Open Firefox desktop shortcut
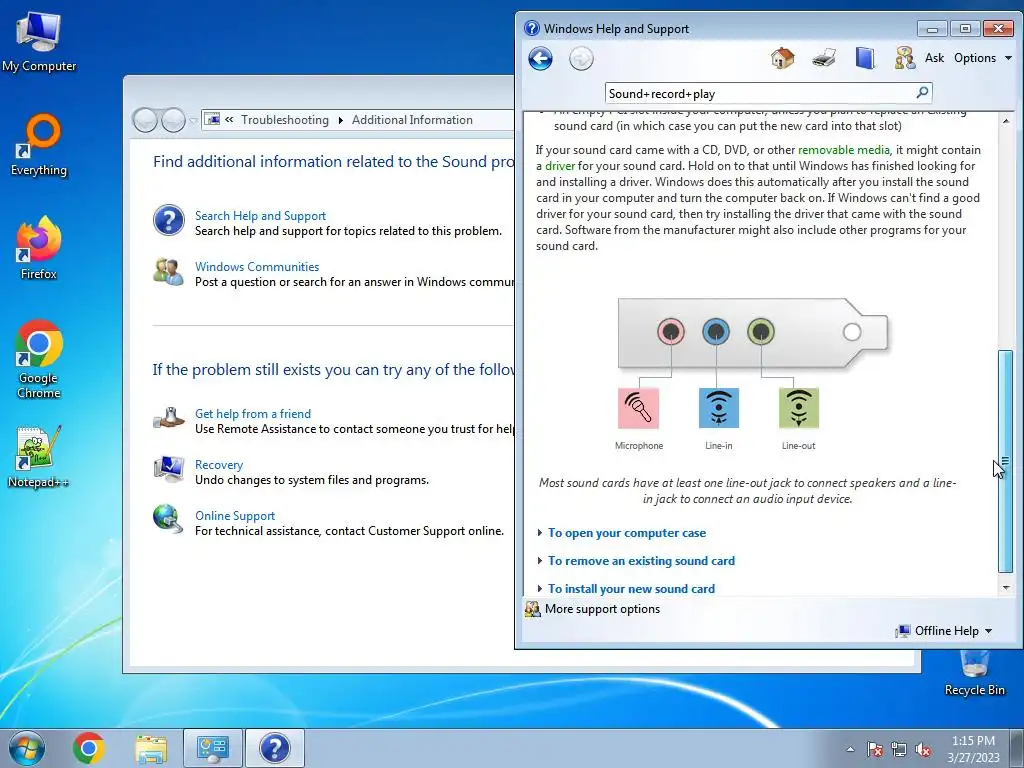Screen dimensions: 1024x768 [39, 248]
